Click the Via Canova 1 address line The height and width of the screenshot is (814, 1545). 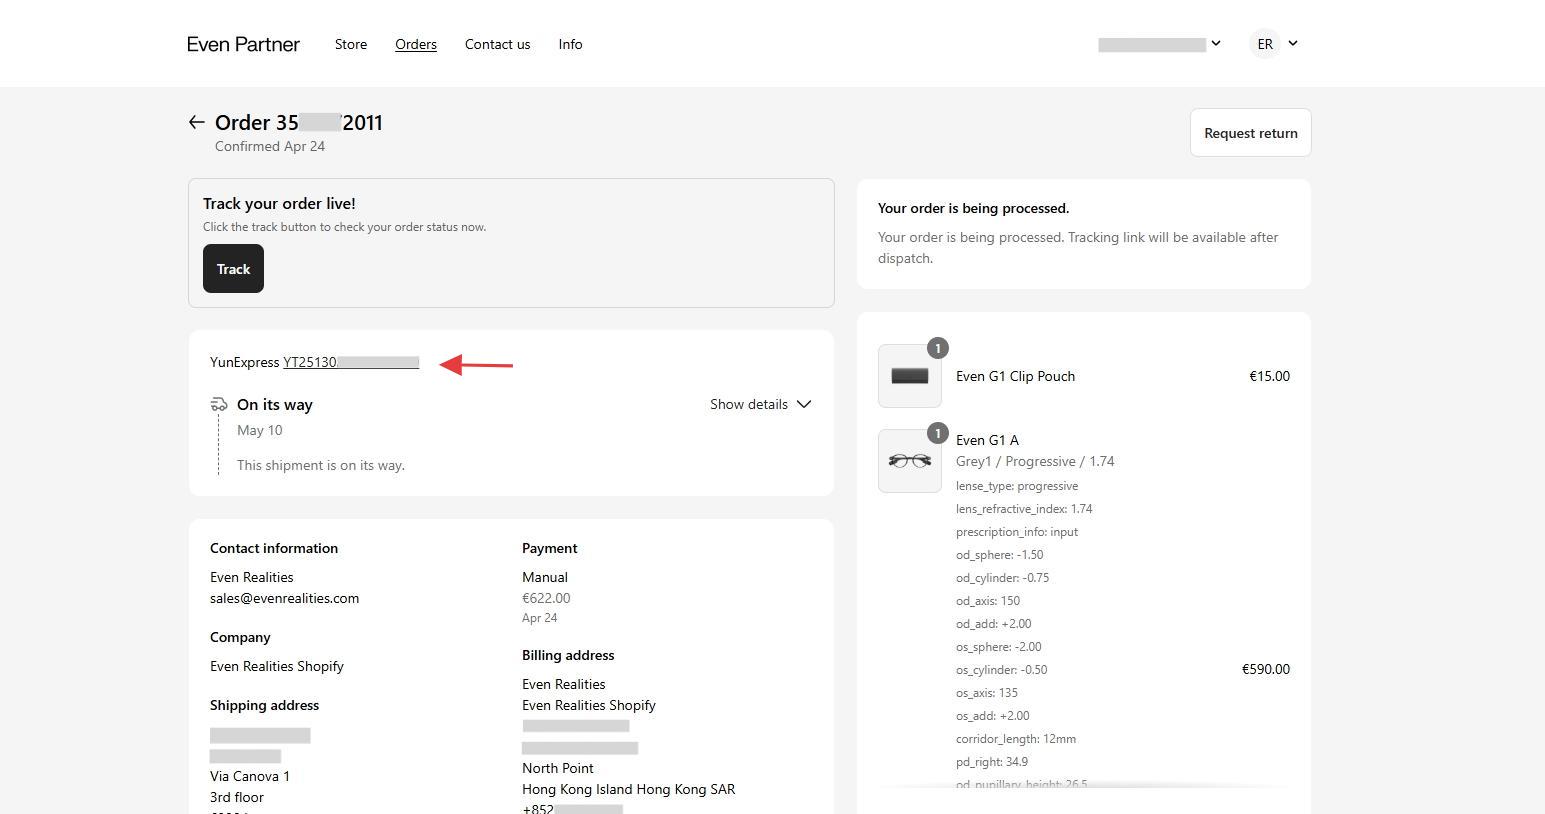250,776
